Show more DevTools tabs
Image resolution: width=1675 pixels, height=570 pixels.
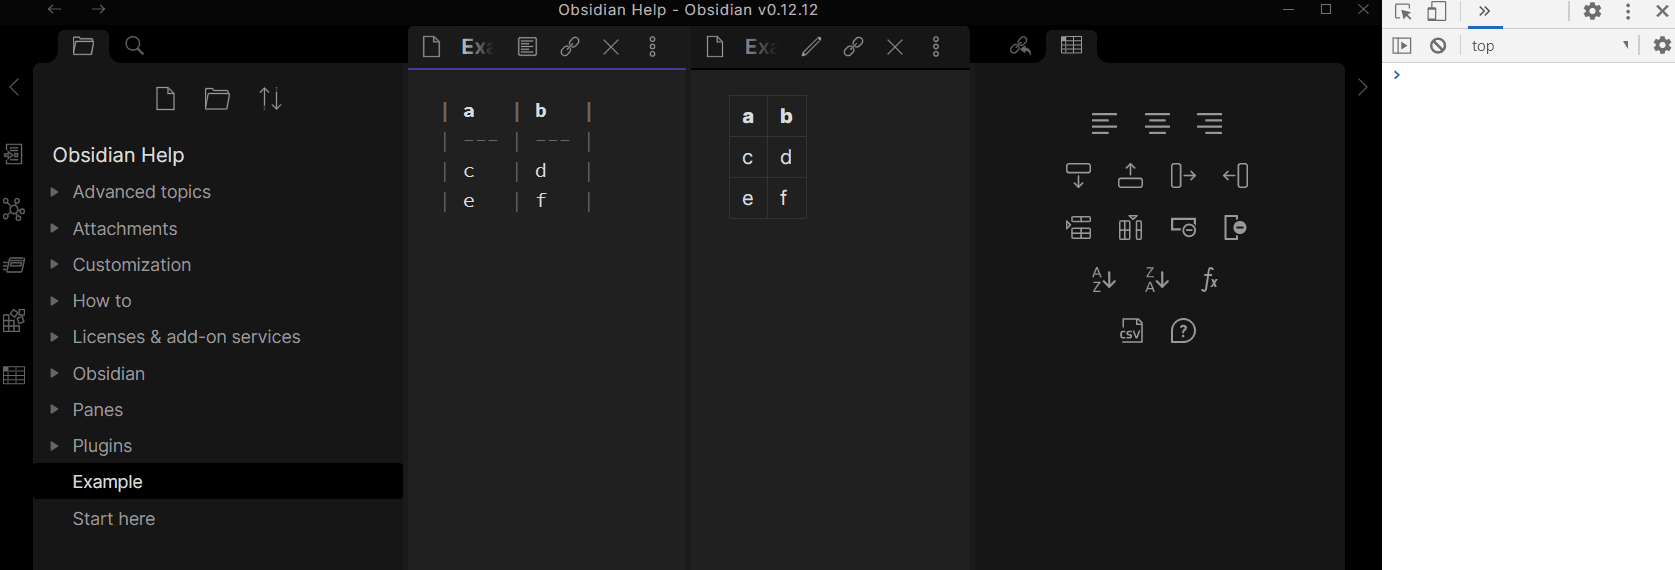1485,12
